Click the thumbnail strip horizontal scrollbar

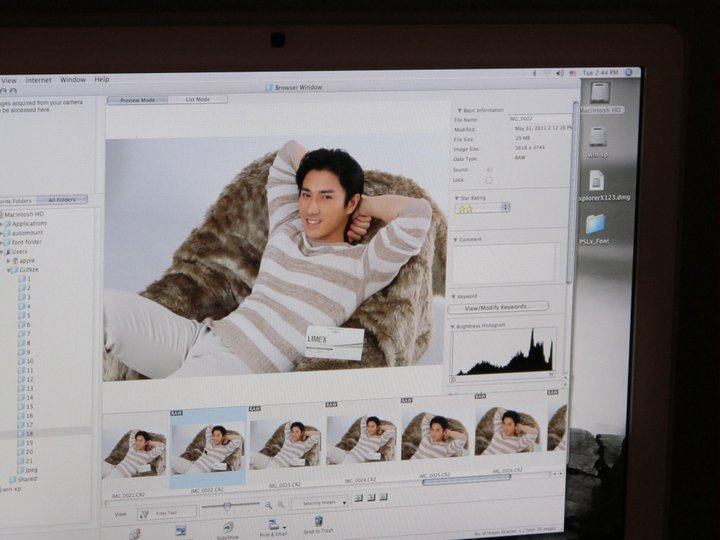(x=466, y=479)
